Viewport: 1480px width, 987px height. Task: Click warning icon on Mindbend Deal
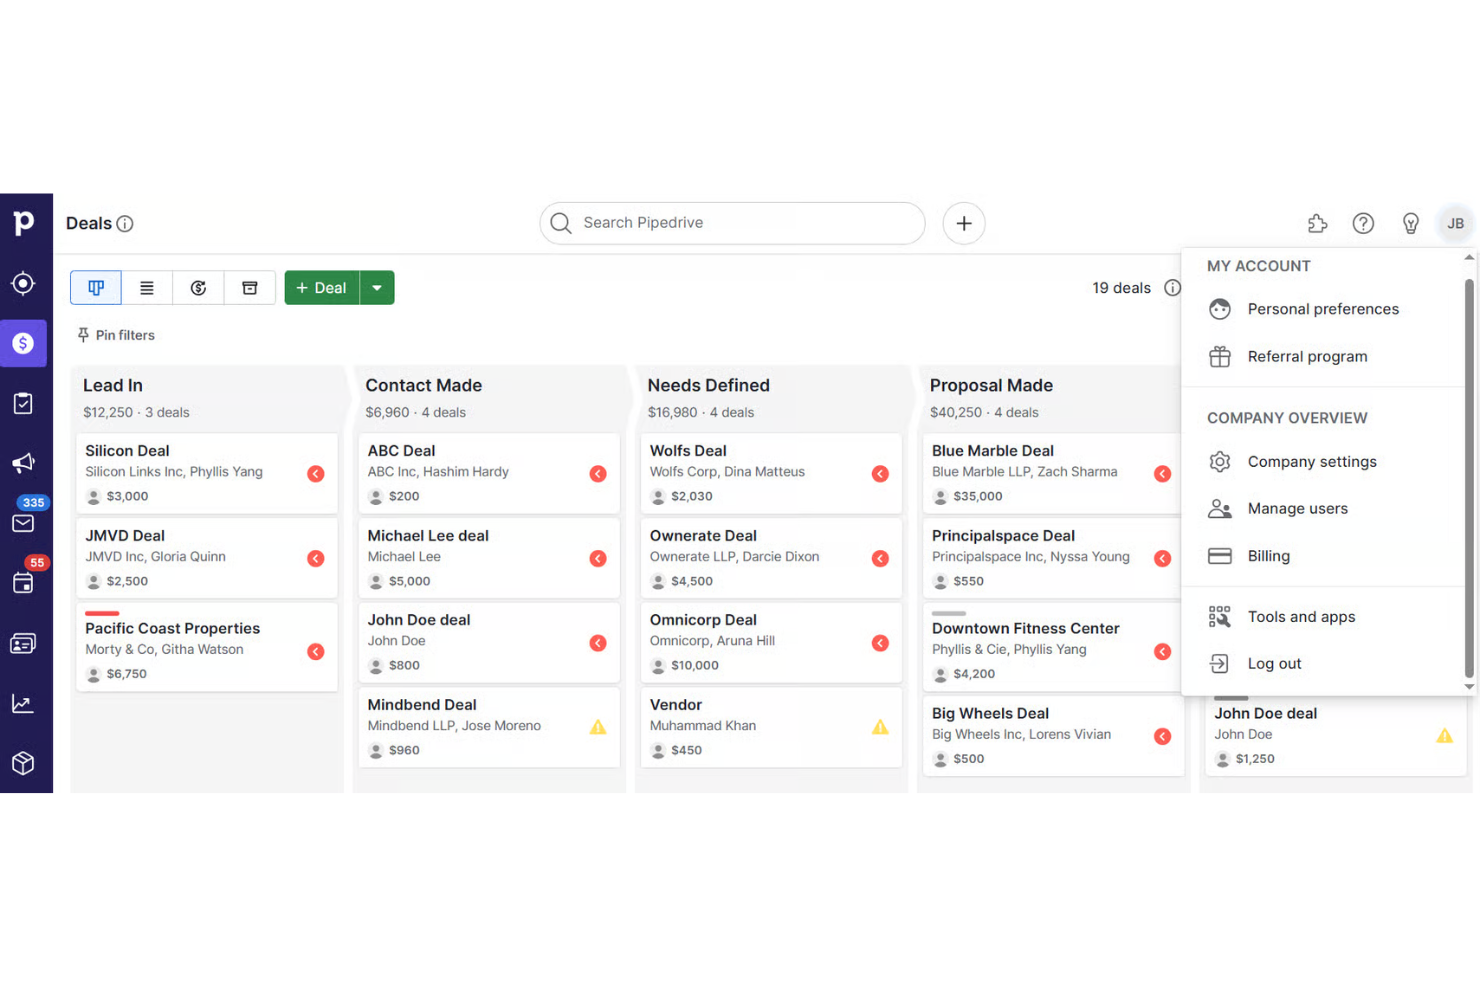click(598, 727)
